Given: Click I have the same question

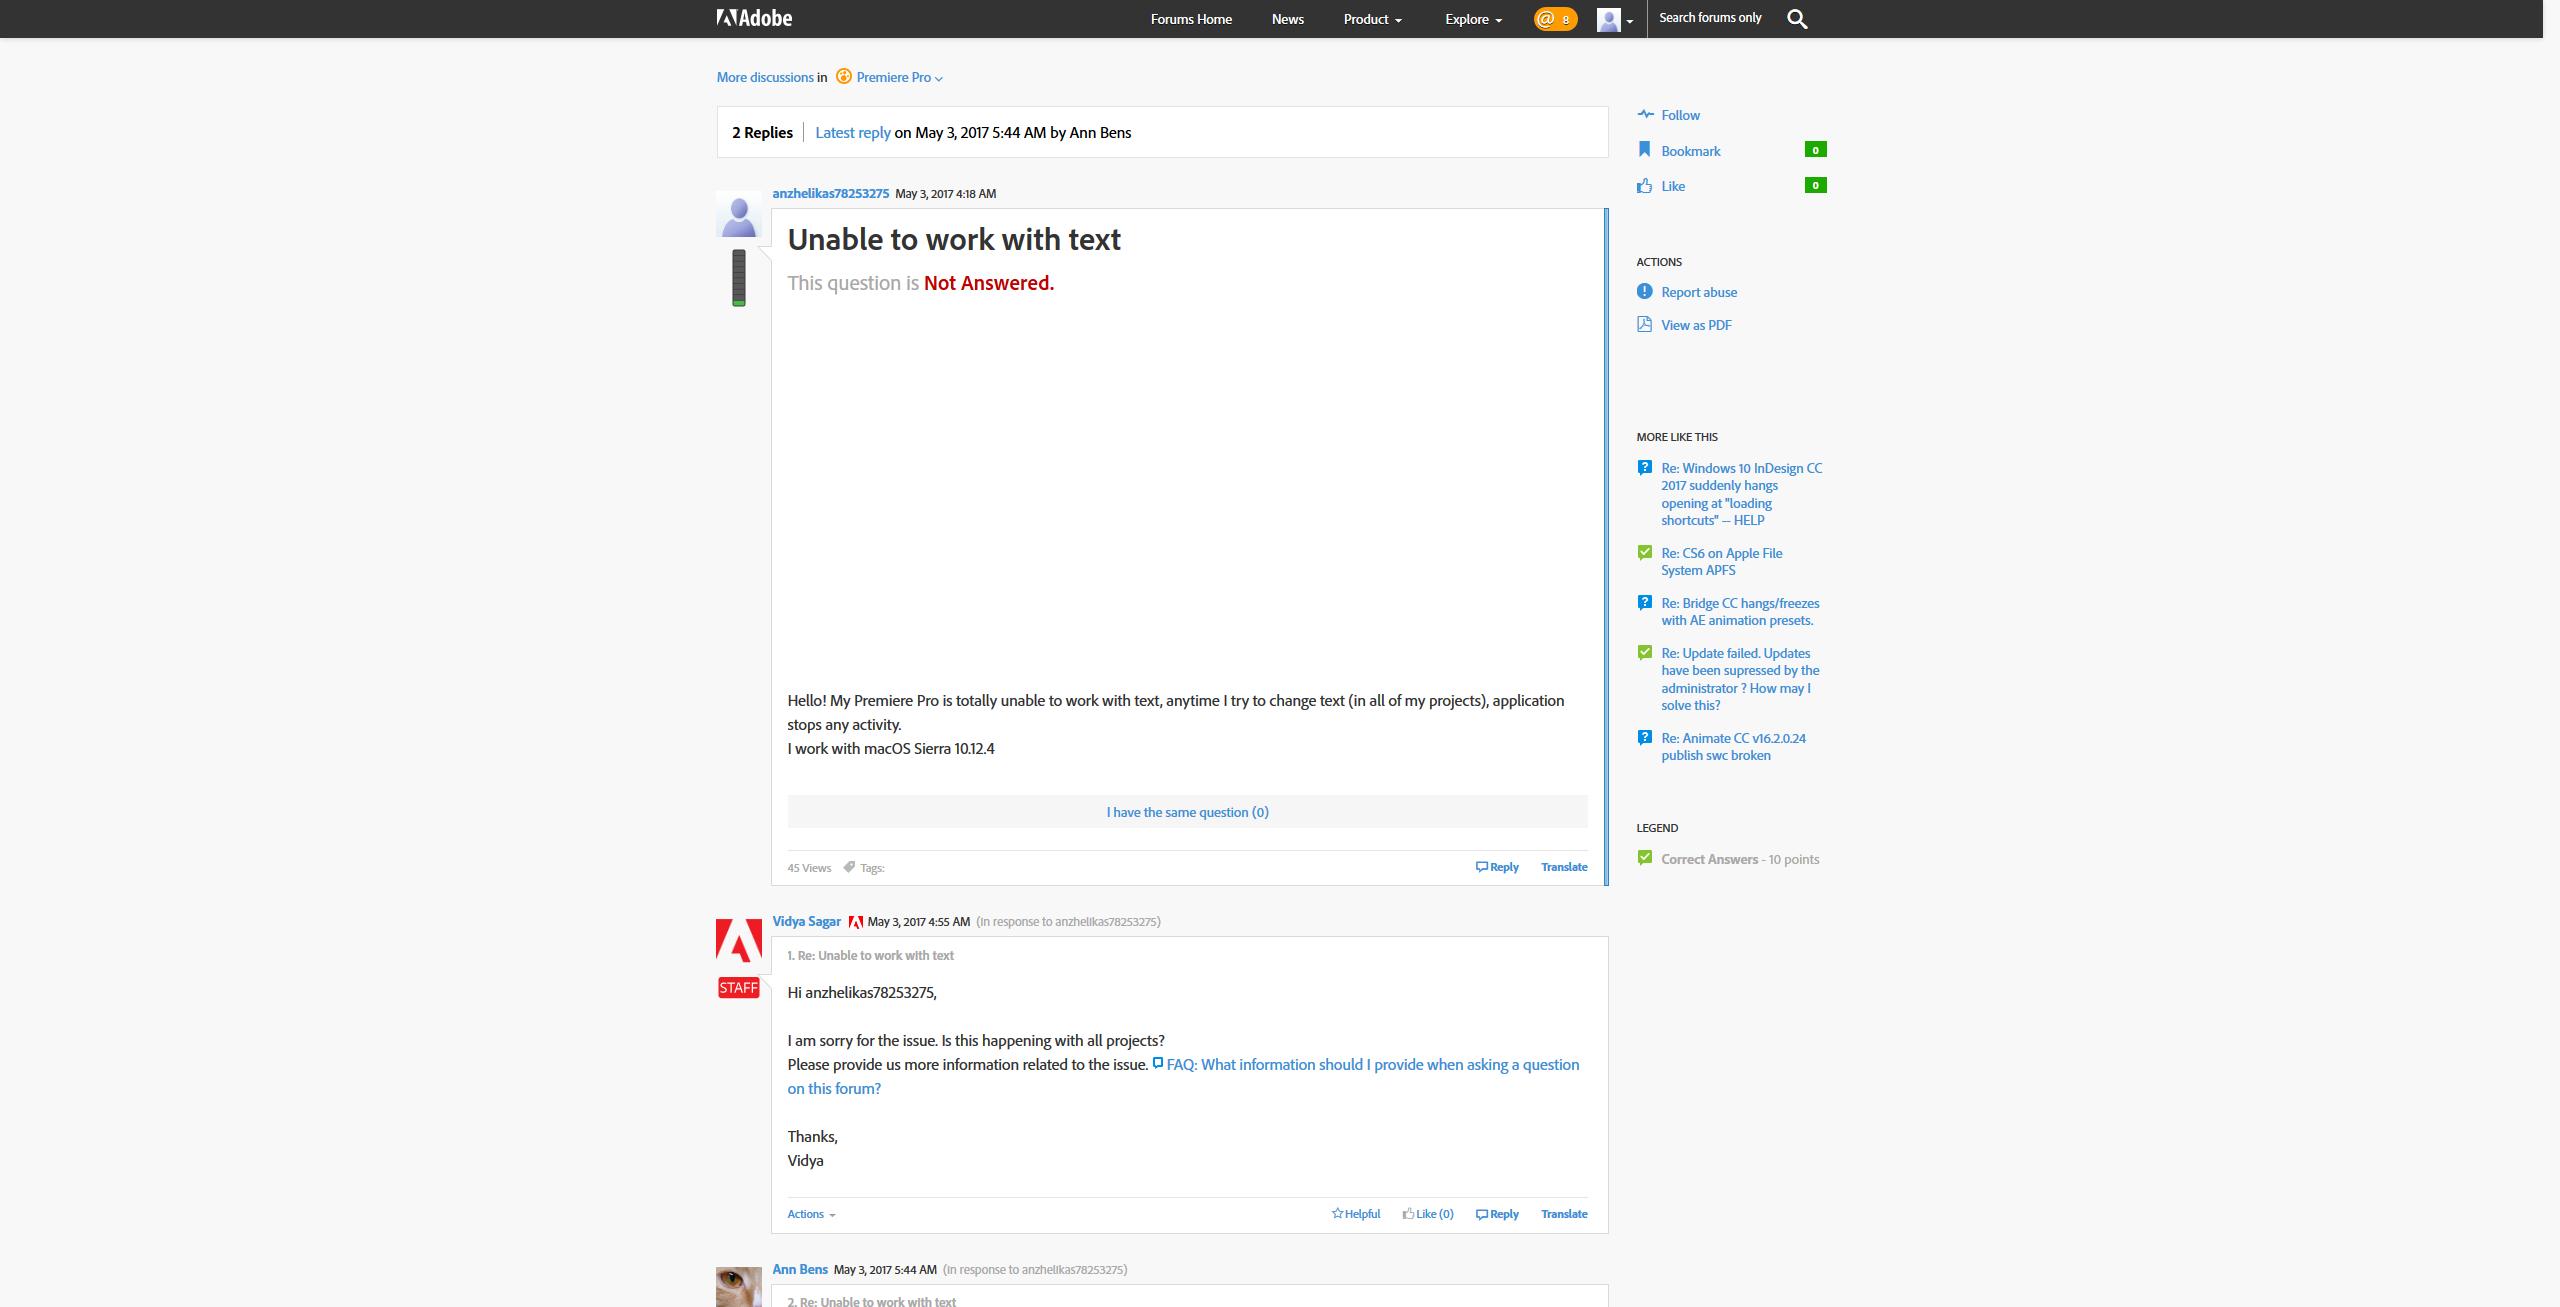Looking at the screenshot, I should point(1187,812).
